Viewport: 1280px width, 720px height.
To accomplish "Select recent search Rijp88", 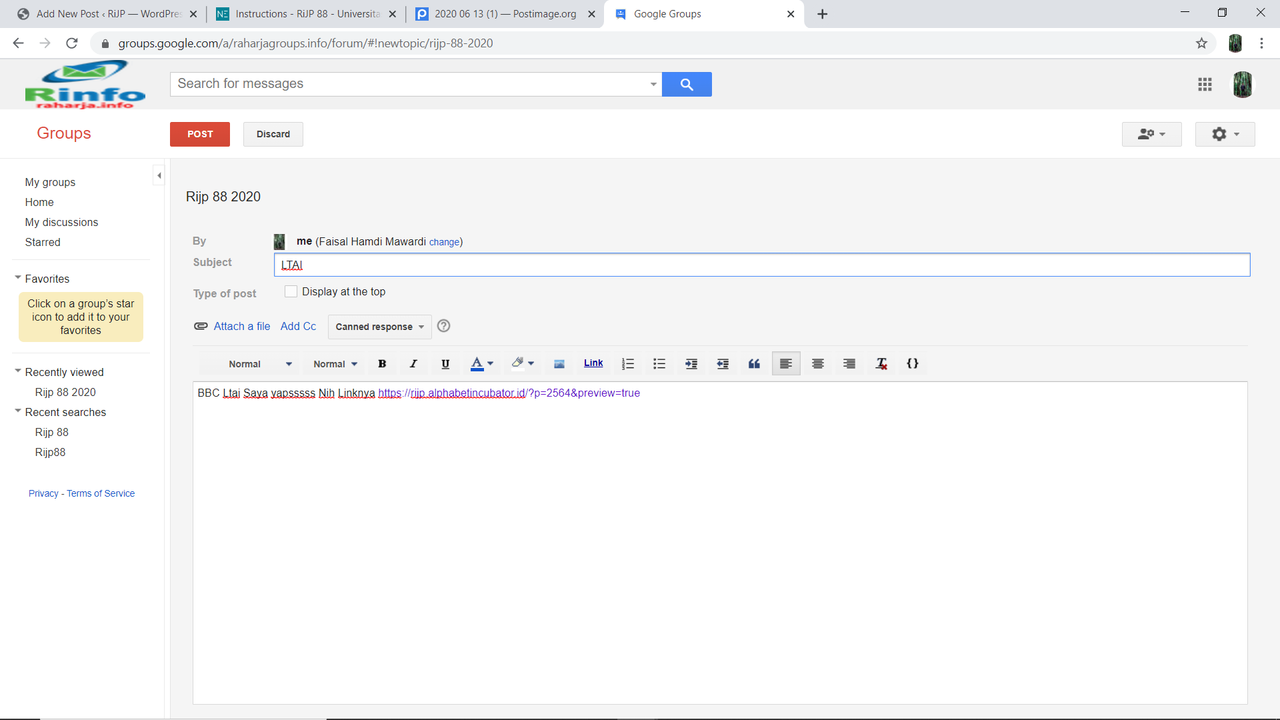I will coord(50,452).
